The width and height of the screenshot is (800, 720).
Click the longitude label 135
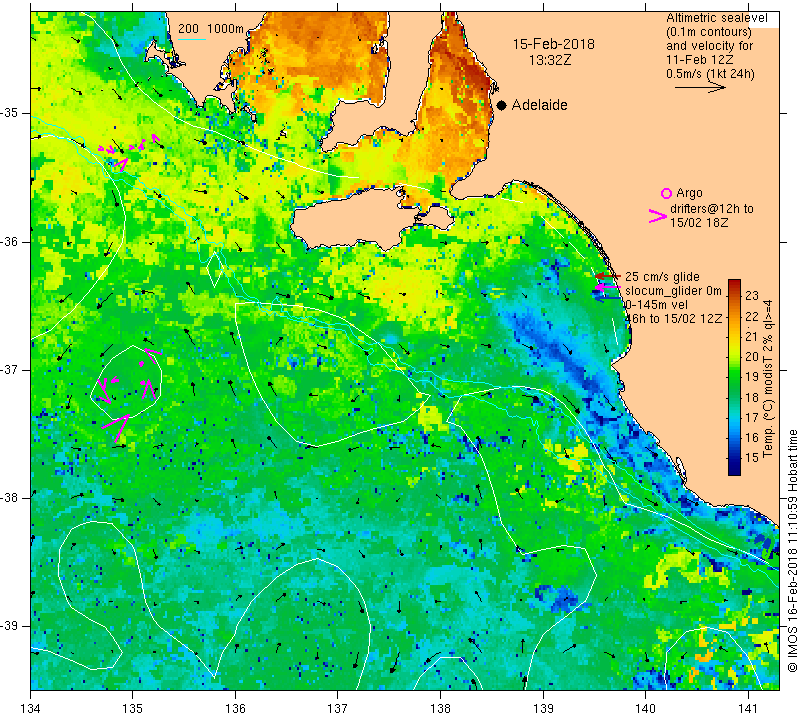point(133,708)
